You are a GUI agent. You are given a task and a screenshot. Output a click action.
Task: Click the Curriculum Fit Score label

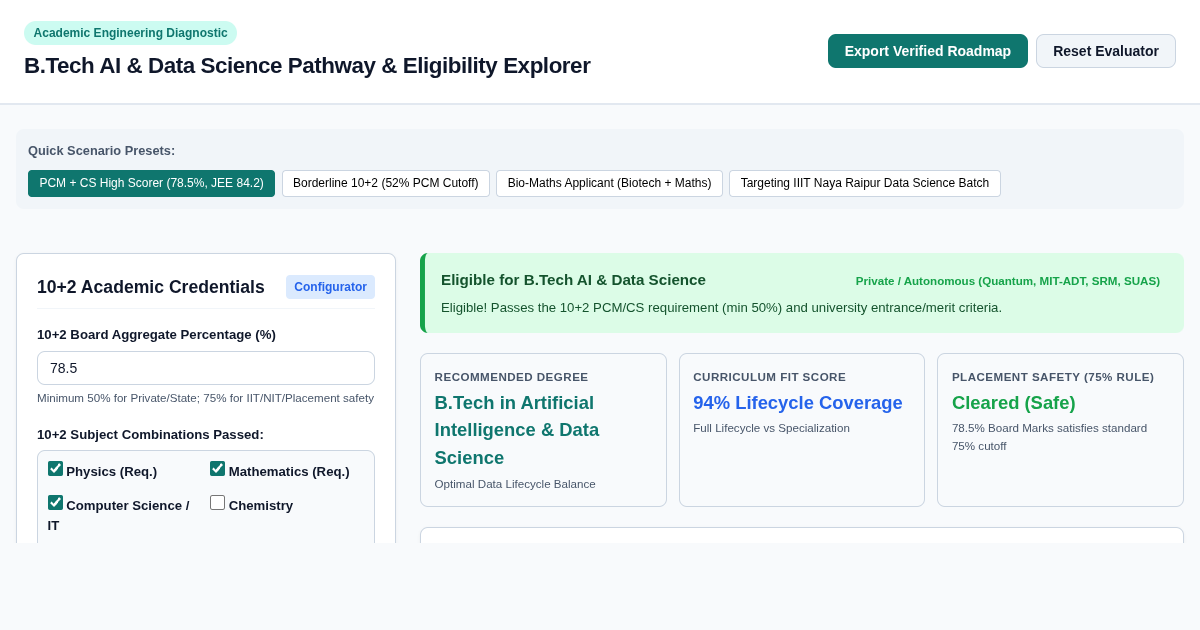pyautogui.click(x=769, y=377)
